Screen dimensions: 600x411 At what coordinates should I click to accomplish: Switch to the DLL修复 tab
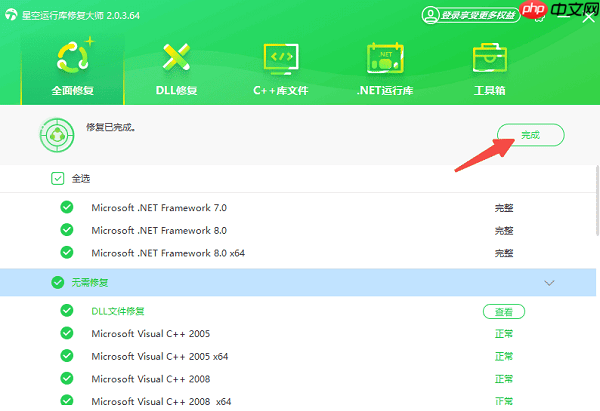[x=176, y=69]
